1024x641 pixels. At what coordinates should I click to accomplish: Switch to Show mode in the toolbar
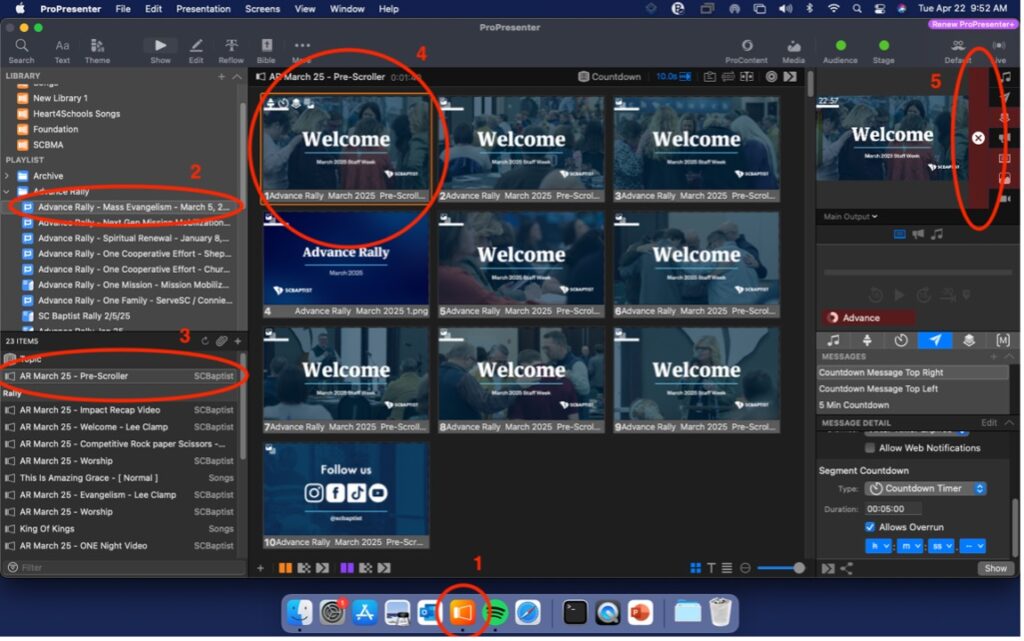pyautogui.click(x=160, y=51)
